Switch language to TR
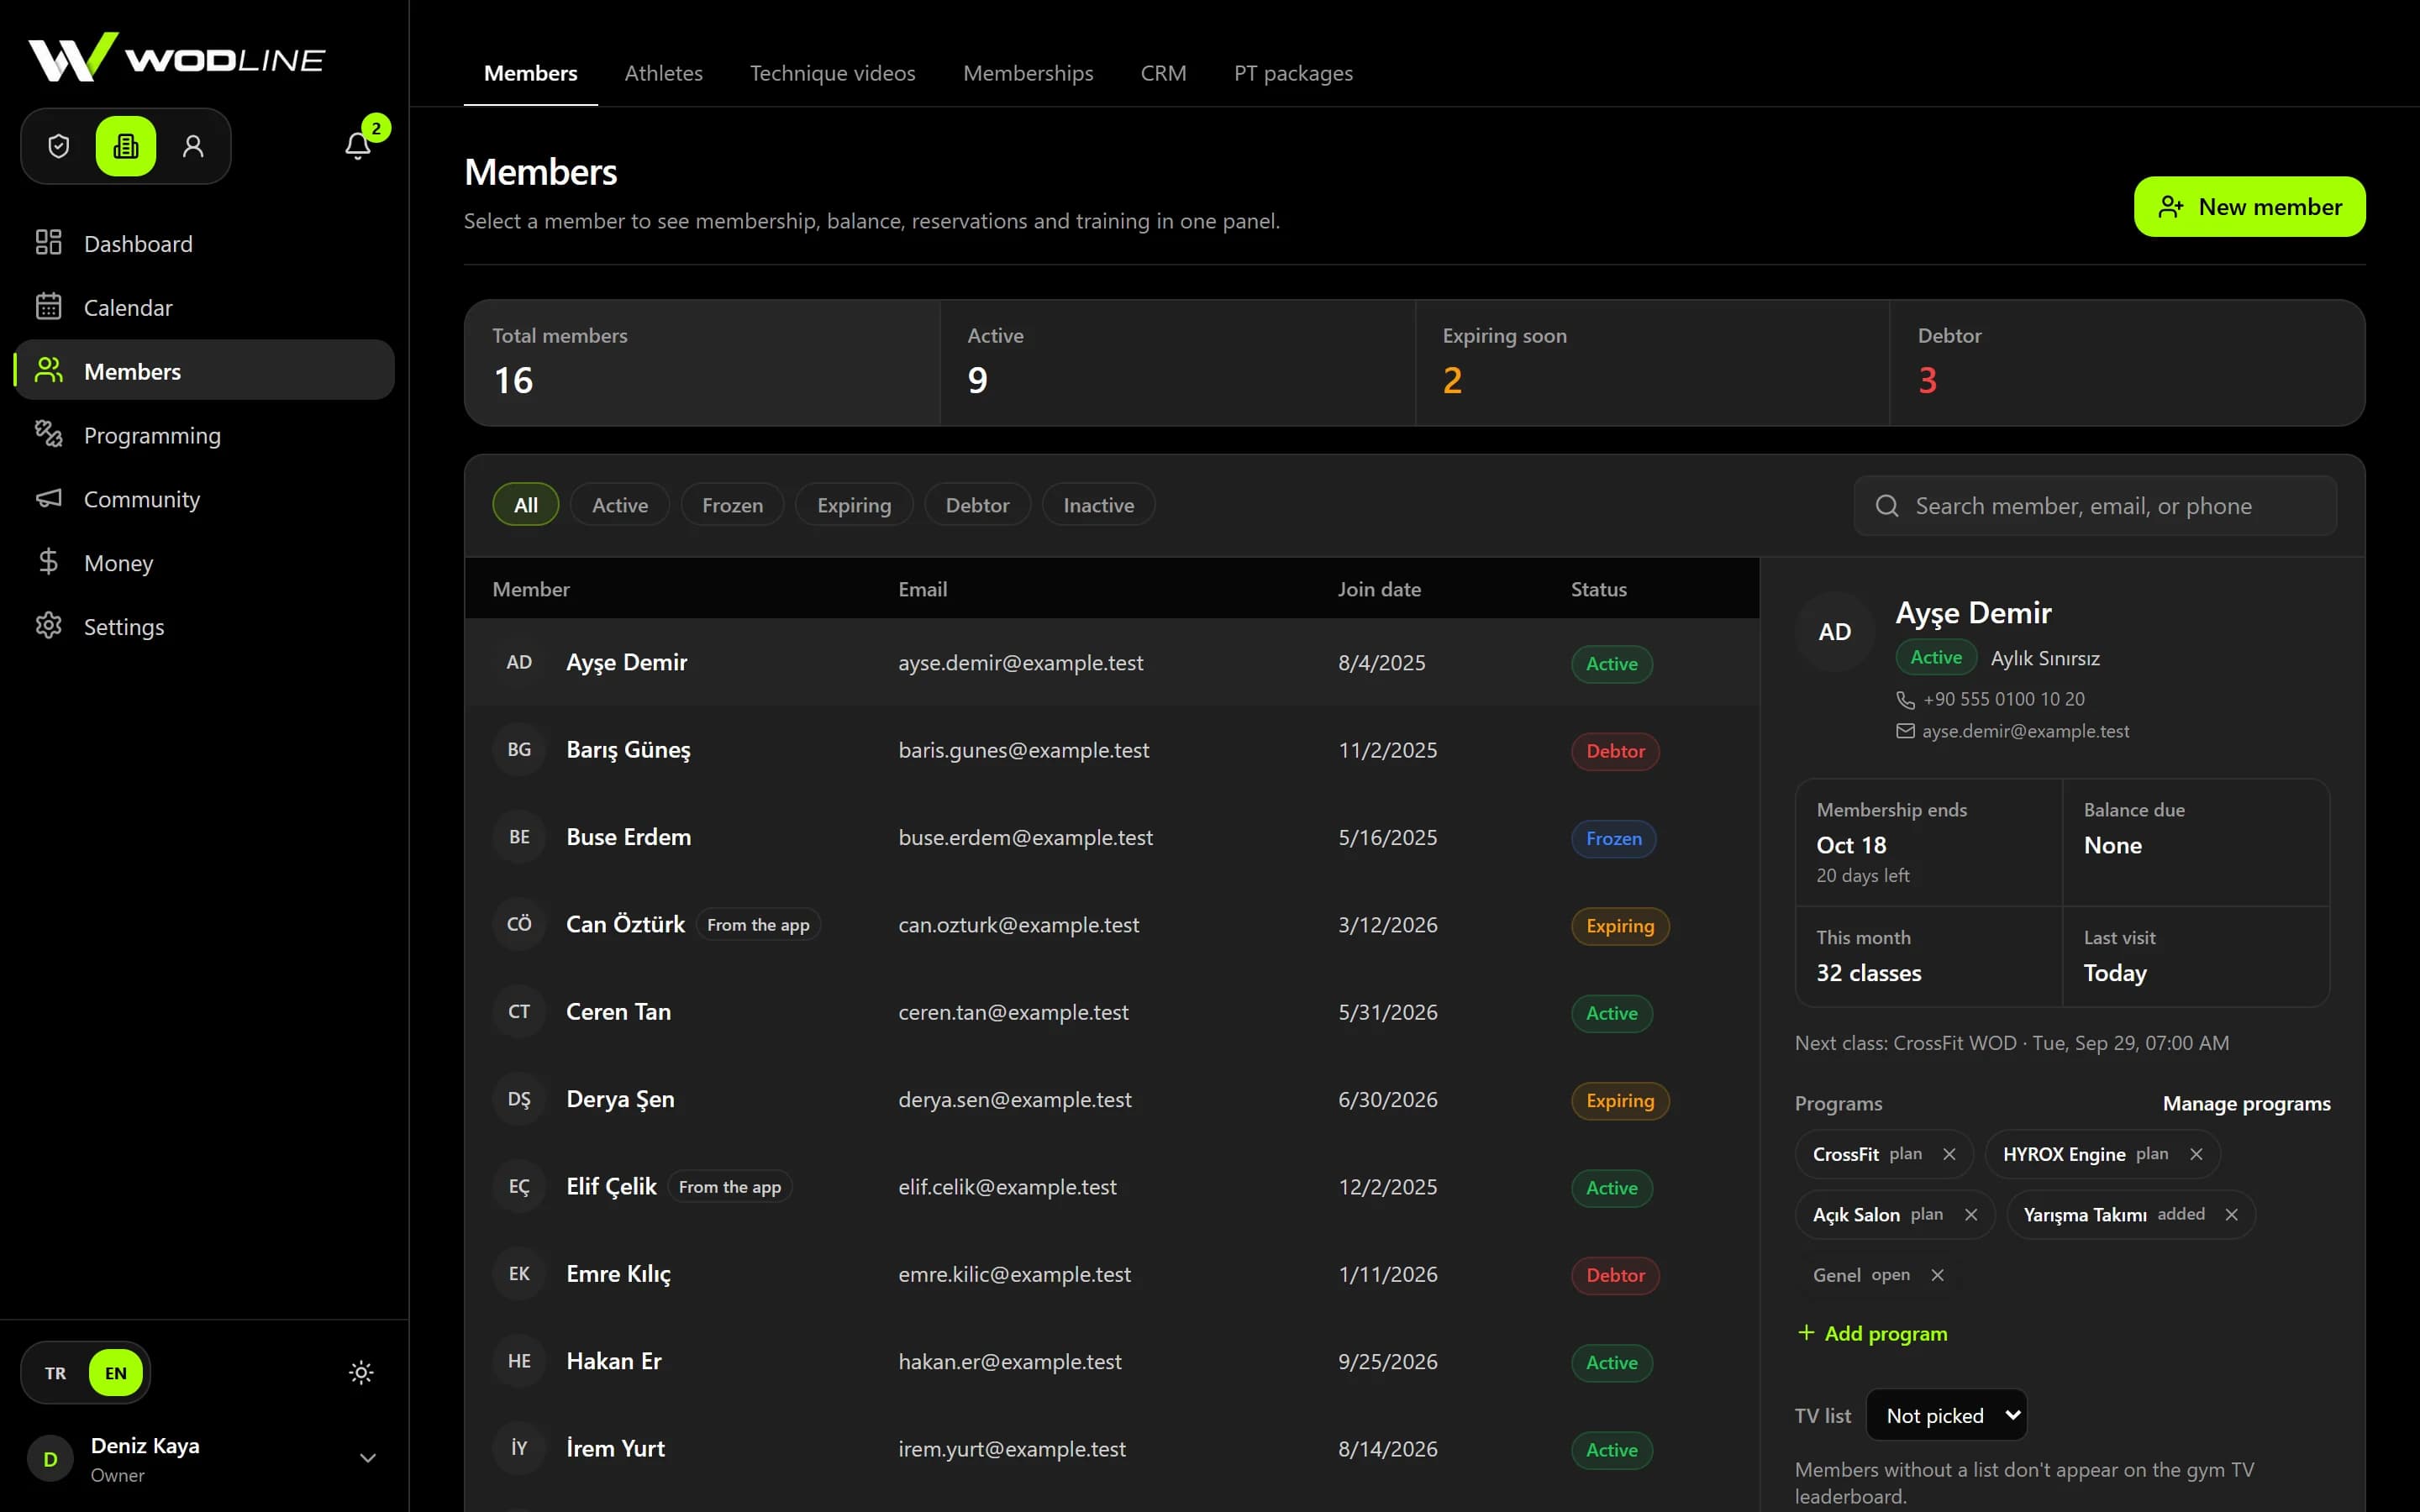This screenshot has height=1512, width=2420. [x=56, y=1373]
